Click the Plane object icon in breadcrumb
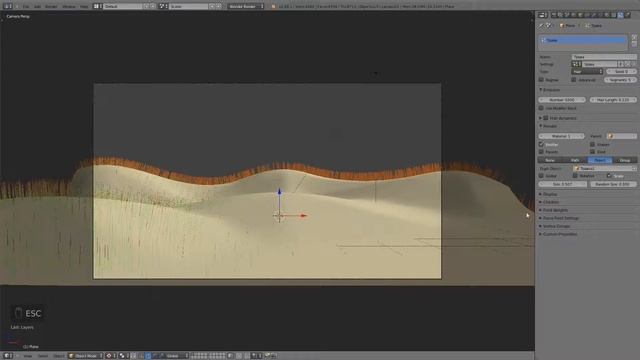Screen dimensions: 640x360 point(562,25)
